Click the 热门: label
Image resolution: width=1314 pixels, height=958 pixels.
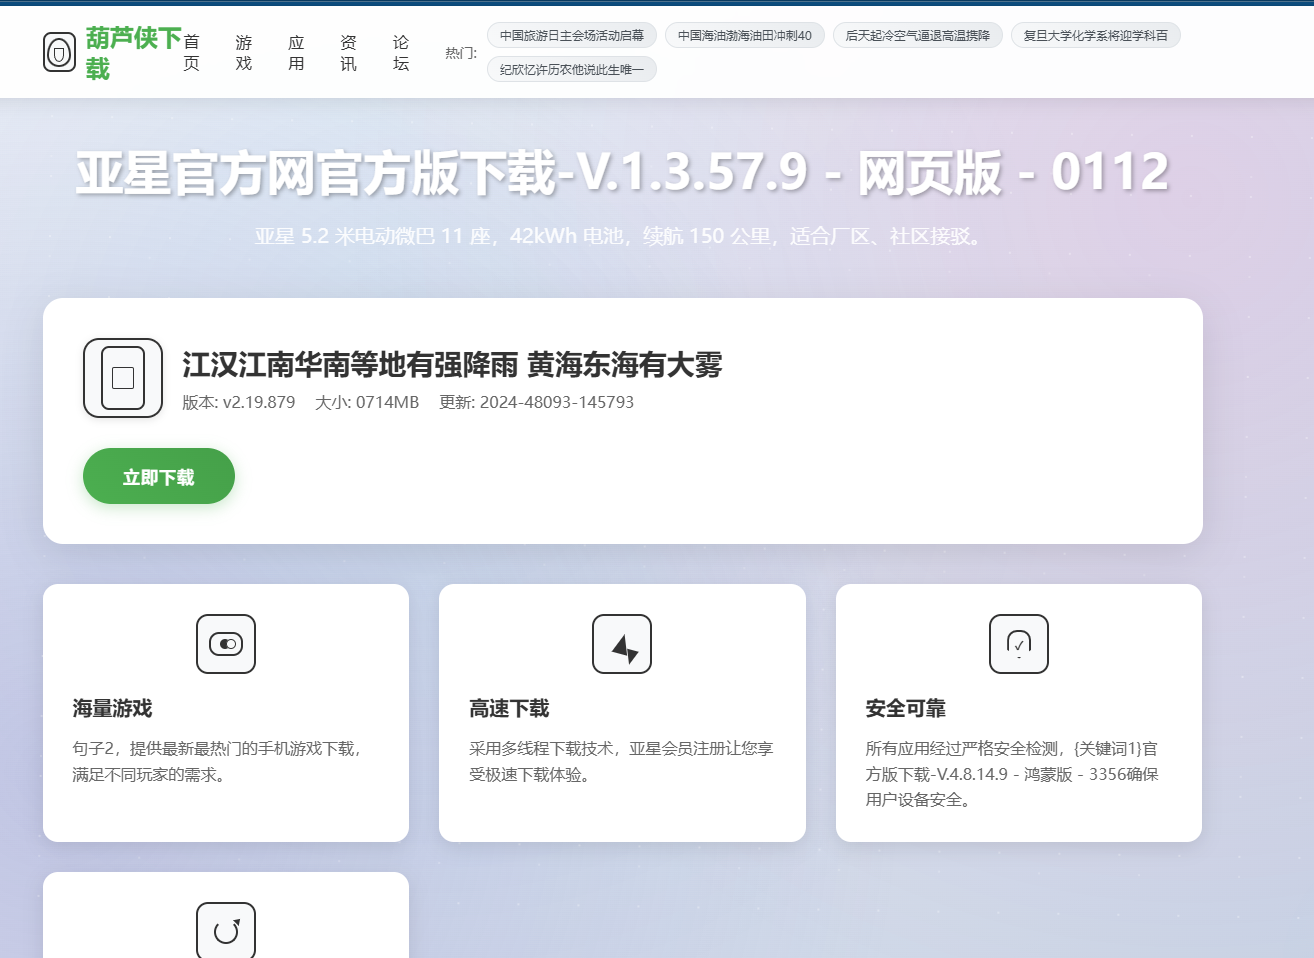461,52
